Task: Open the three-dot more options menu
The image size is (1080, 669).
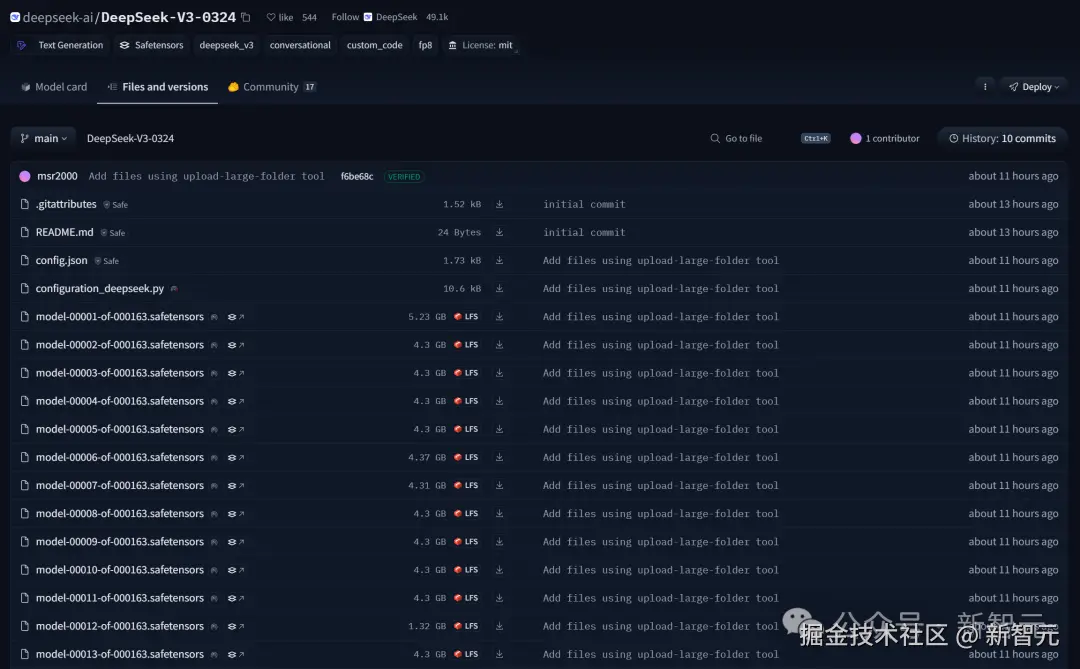Action: click(x=985, y=87)
